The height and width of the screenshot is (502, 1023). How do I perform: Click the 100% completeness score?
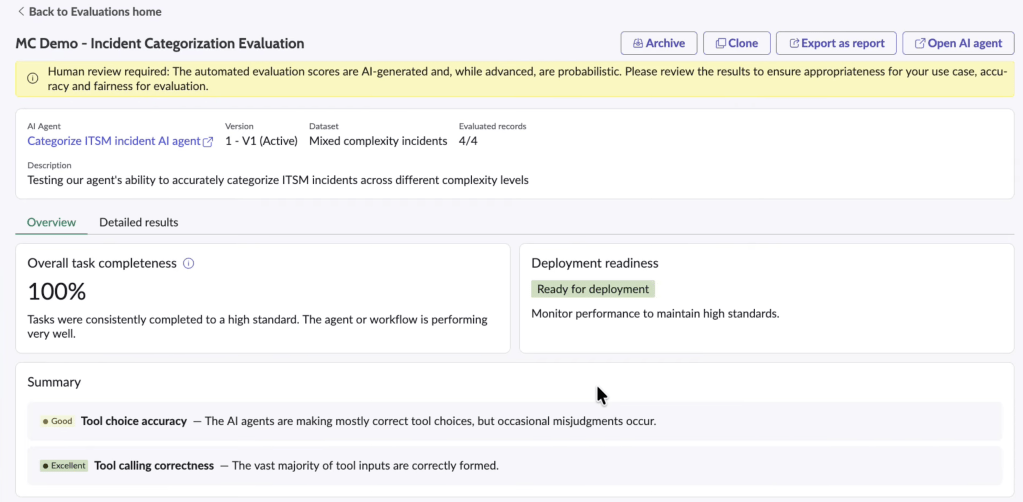click(x=57, y=292)
